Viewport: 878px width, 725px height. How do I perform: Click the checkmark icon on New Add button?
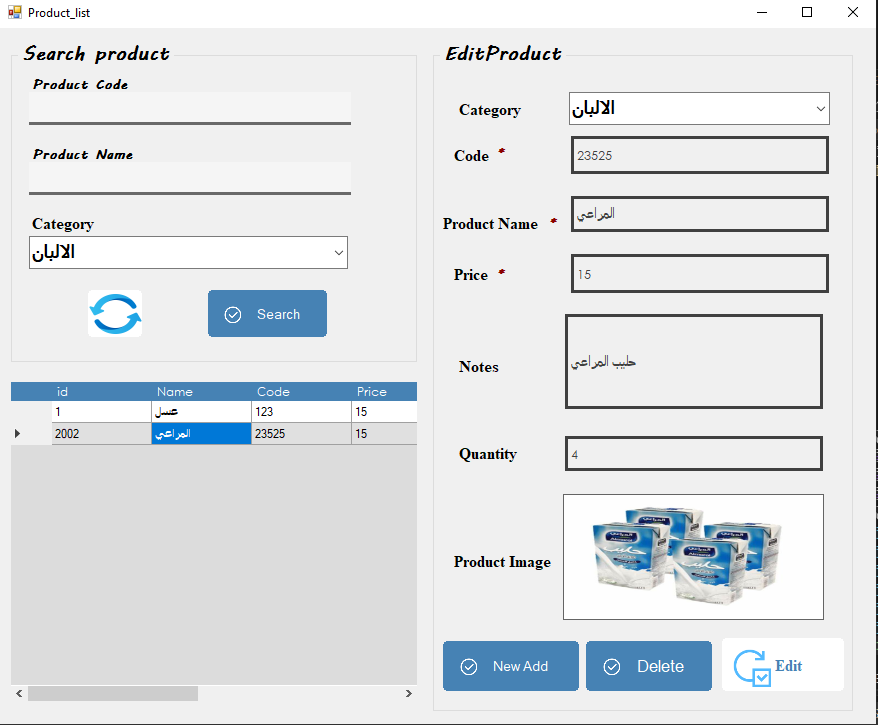point(468,665)
